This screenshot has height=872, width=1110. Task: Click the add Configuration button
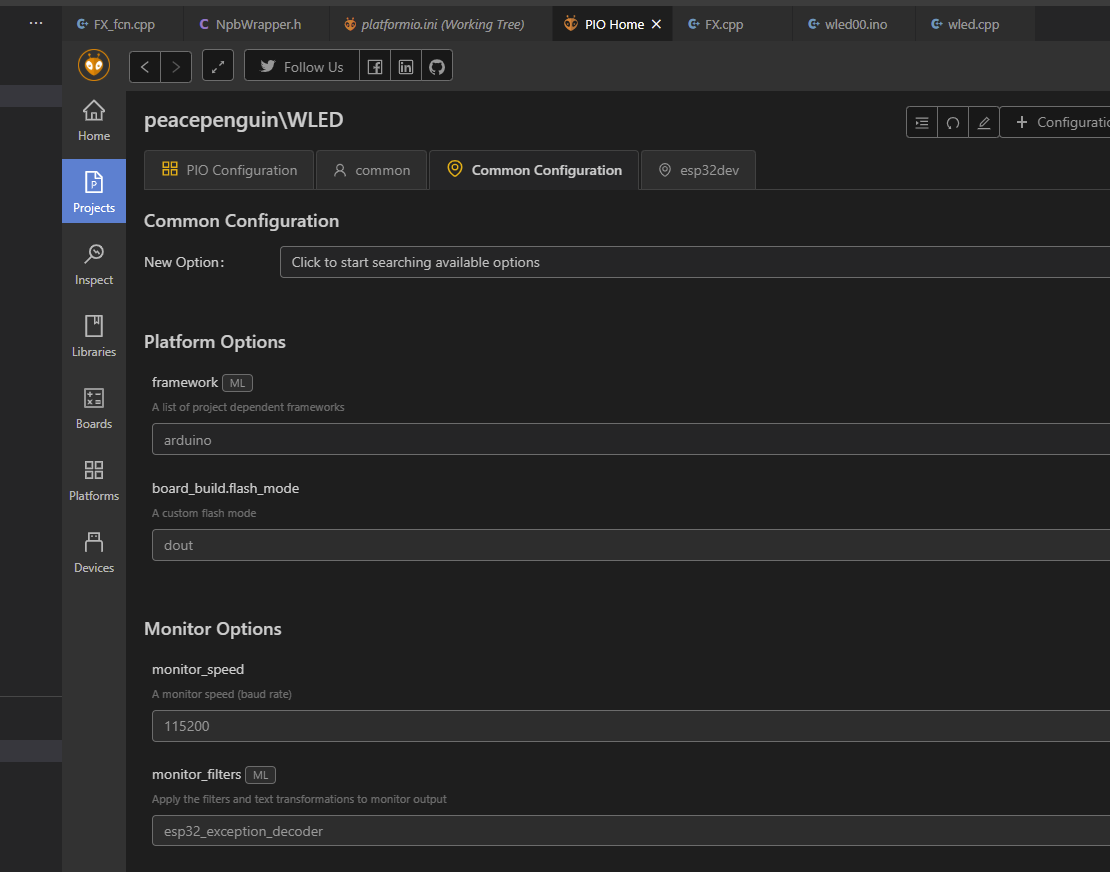tap(1055, 122)
